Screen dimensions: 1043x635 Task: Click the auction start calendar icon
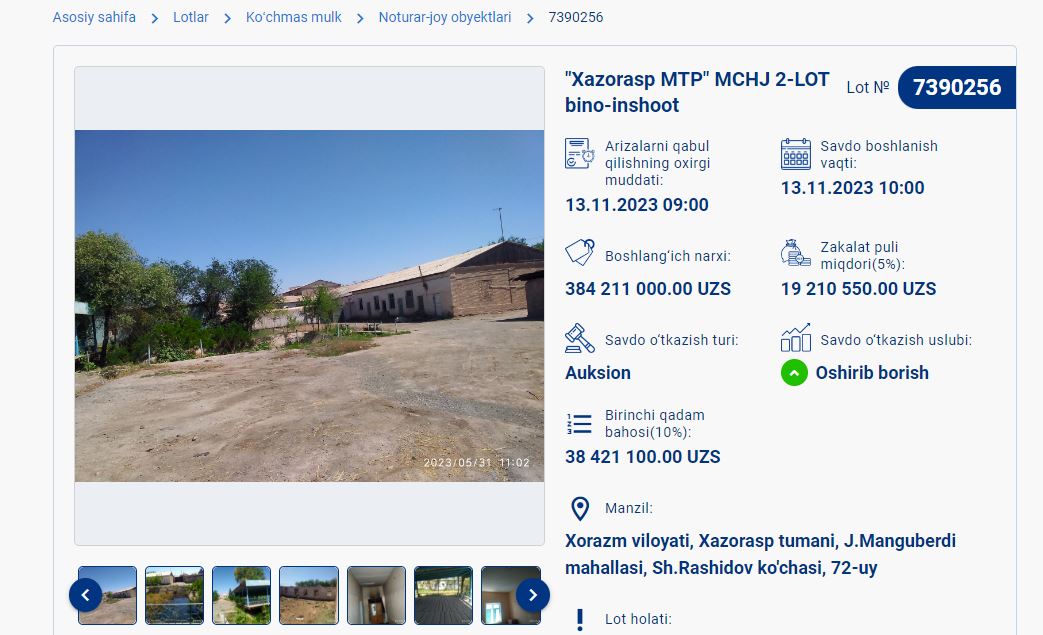click(x=796, y=154)
